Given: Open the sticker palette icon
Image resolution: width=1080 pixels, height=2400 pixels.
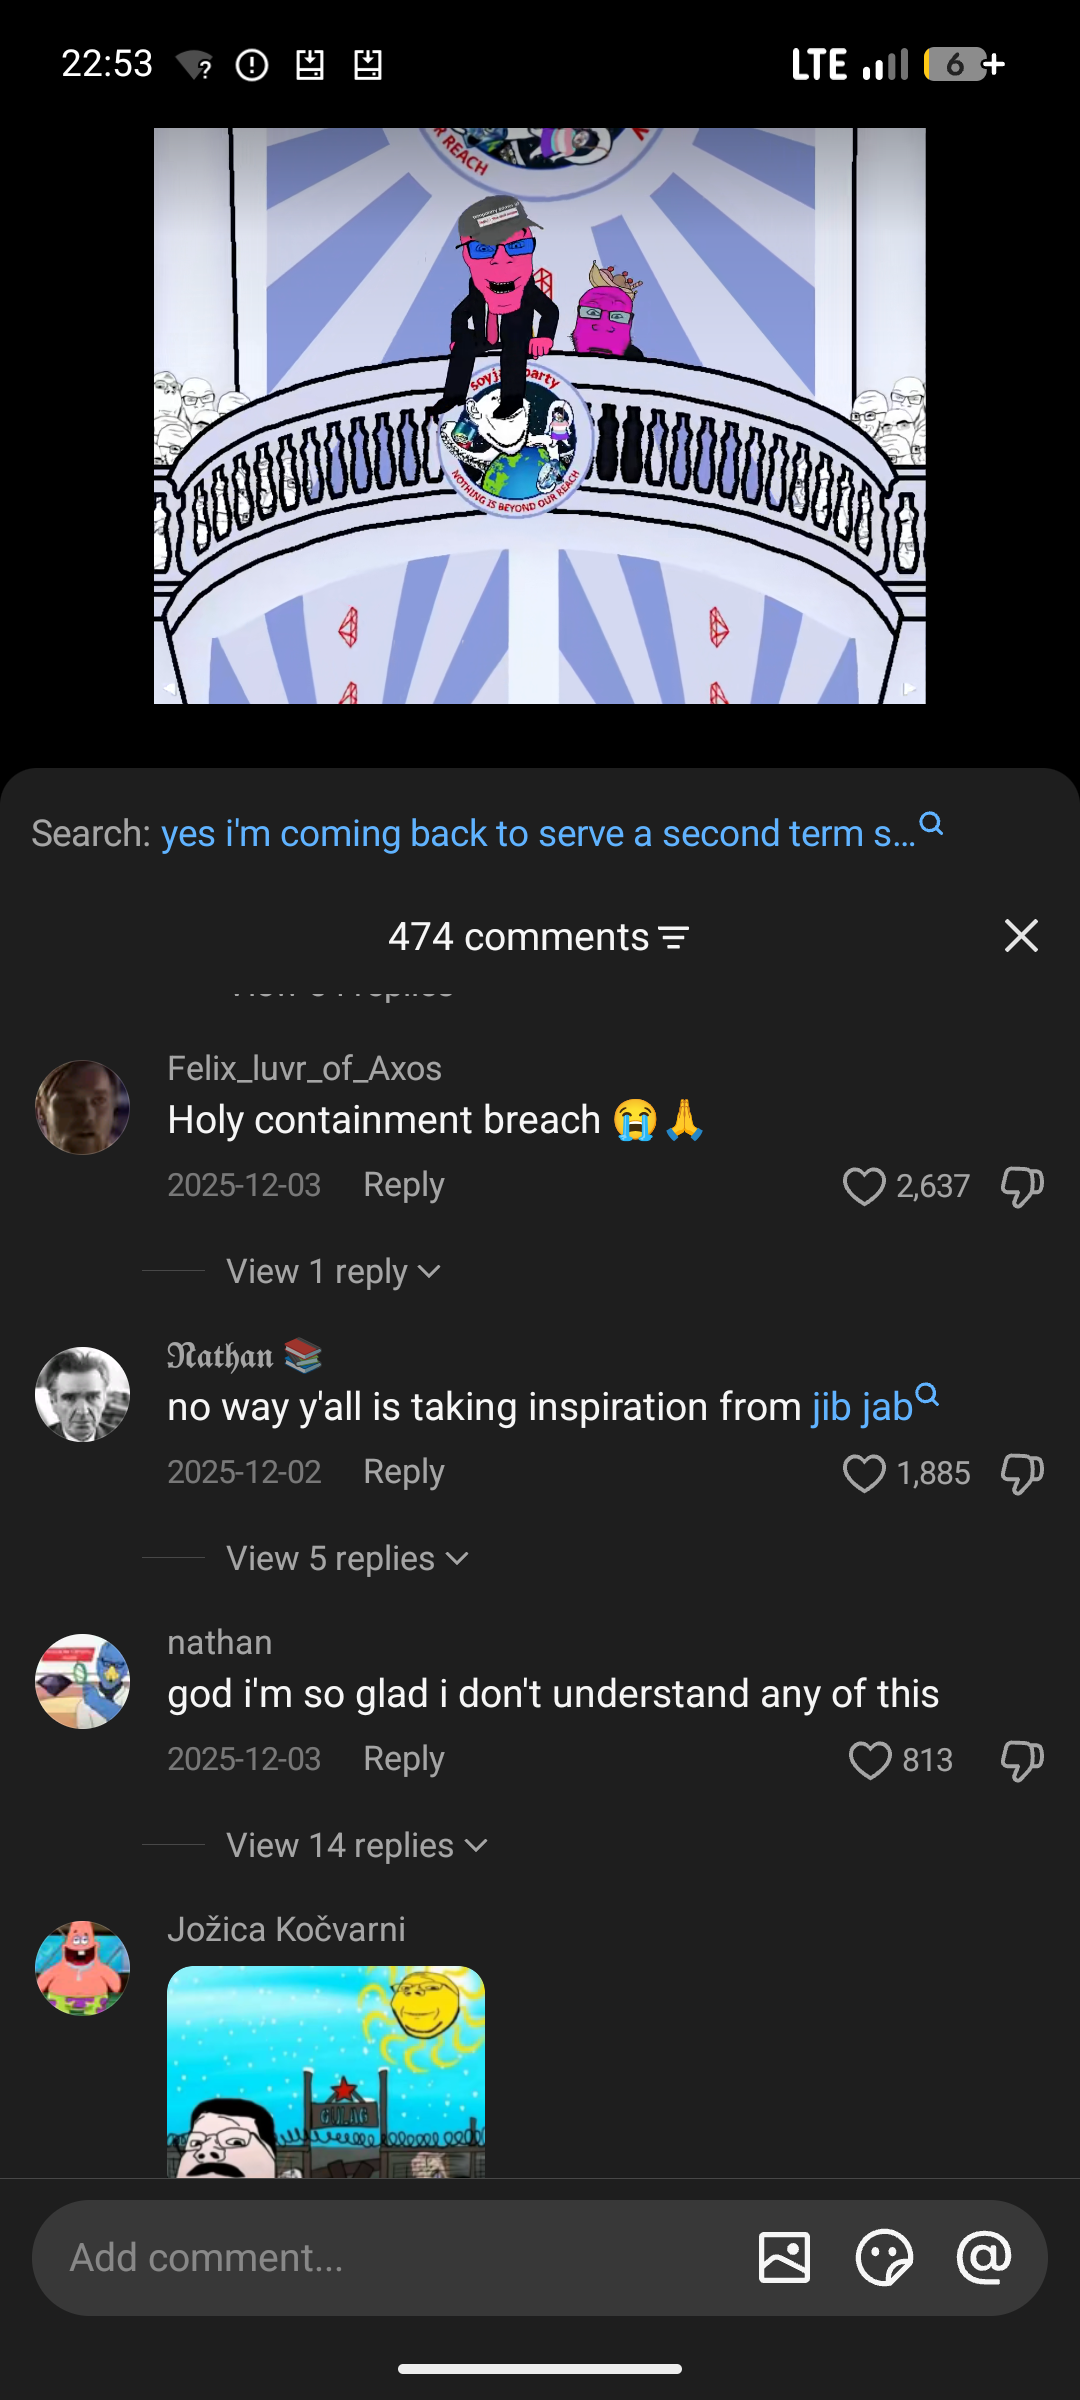Looking at the screenshot, I should point(884,2257).
